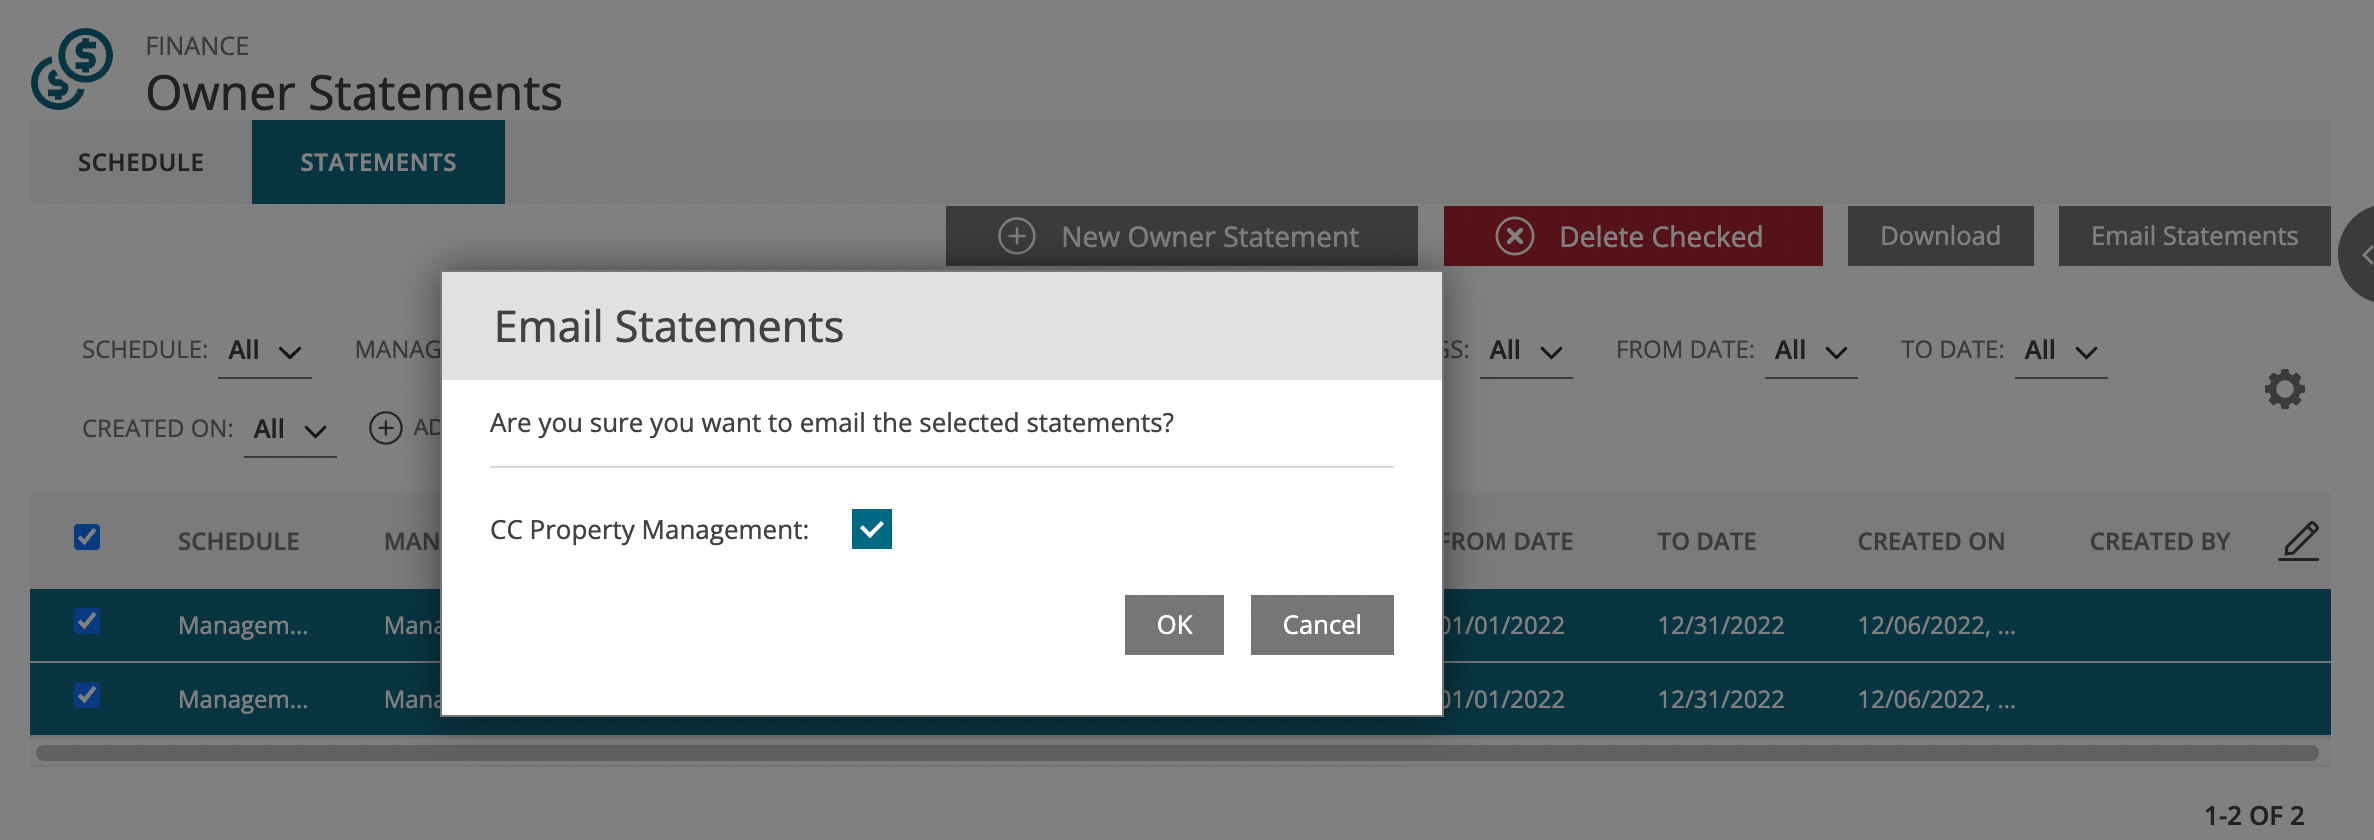Open the To Date filter dropdown
Image resolution: width=2374 pixels, height=840 pixels.
tap(2061, 351)
